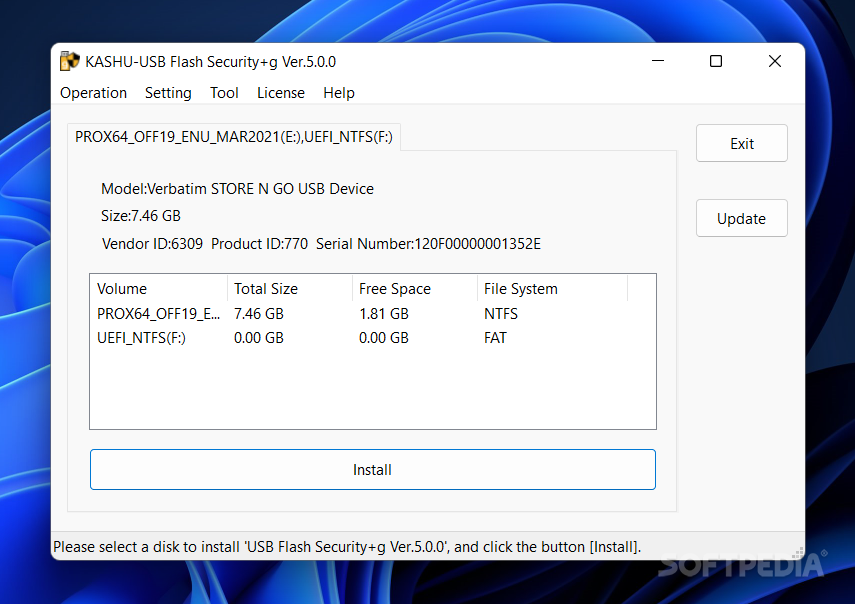Screen dimensions: 855x604
Task: Click the File System column header
Action: [552, 288]
